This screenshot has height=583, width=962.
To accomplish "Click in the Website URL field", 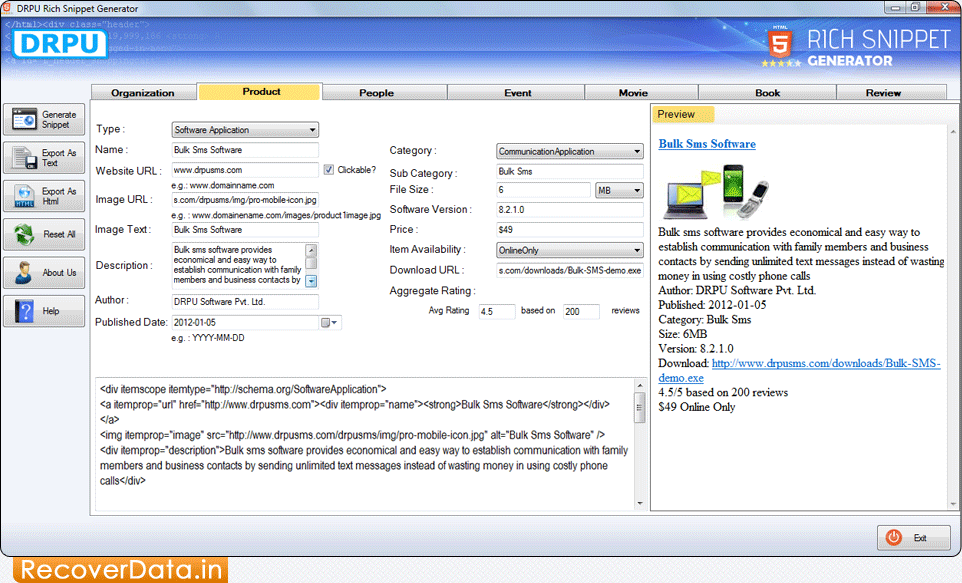I will click(x=245, y=170).
